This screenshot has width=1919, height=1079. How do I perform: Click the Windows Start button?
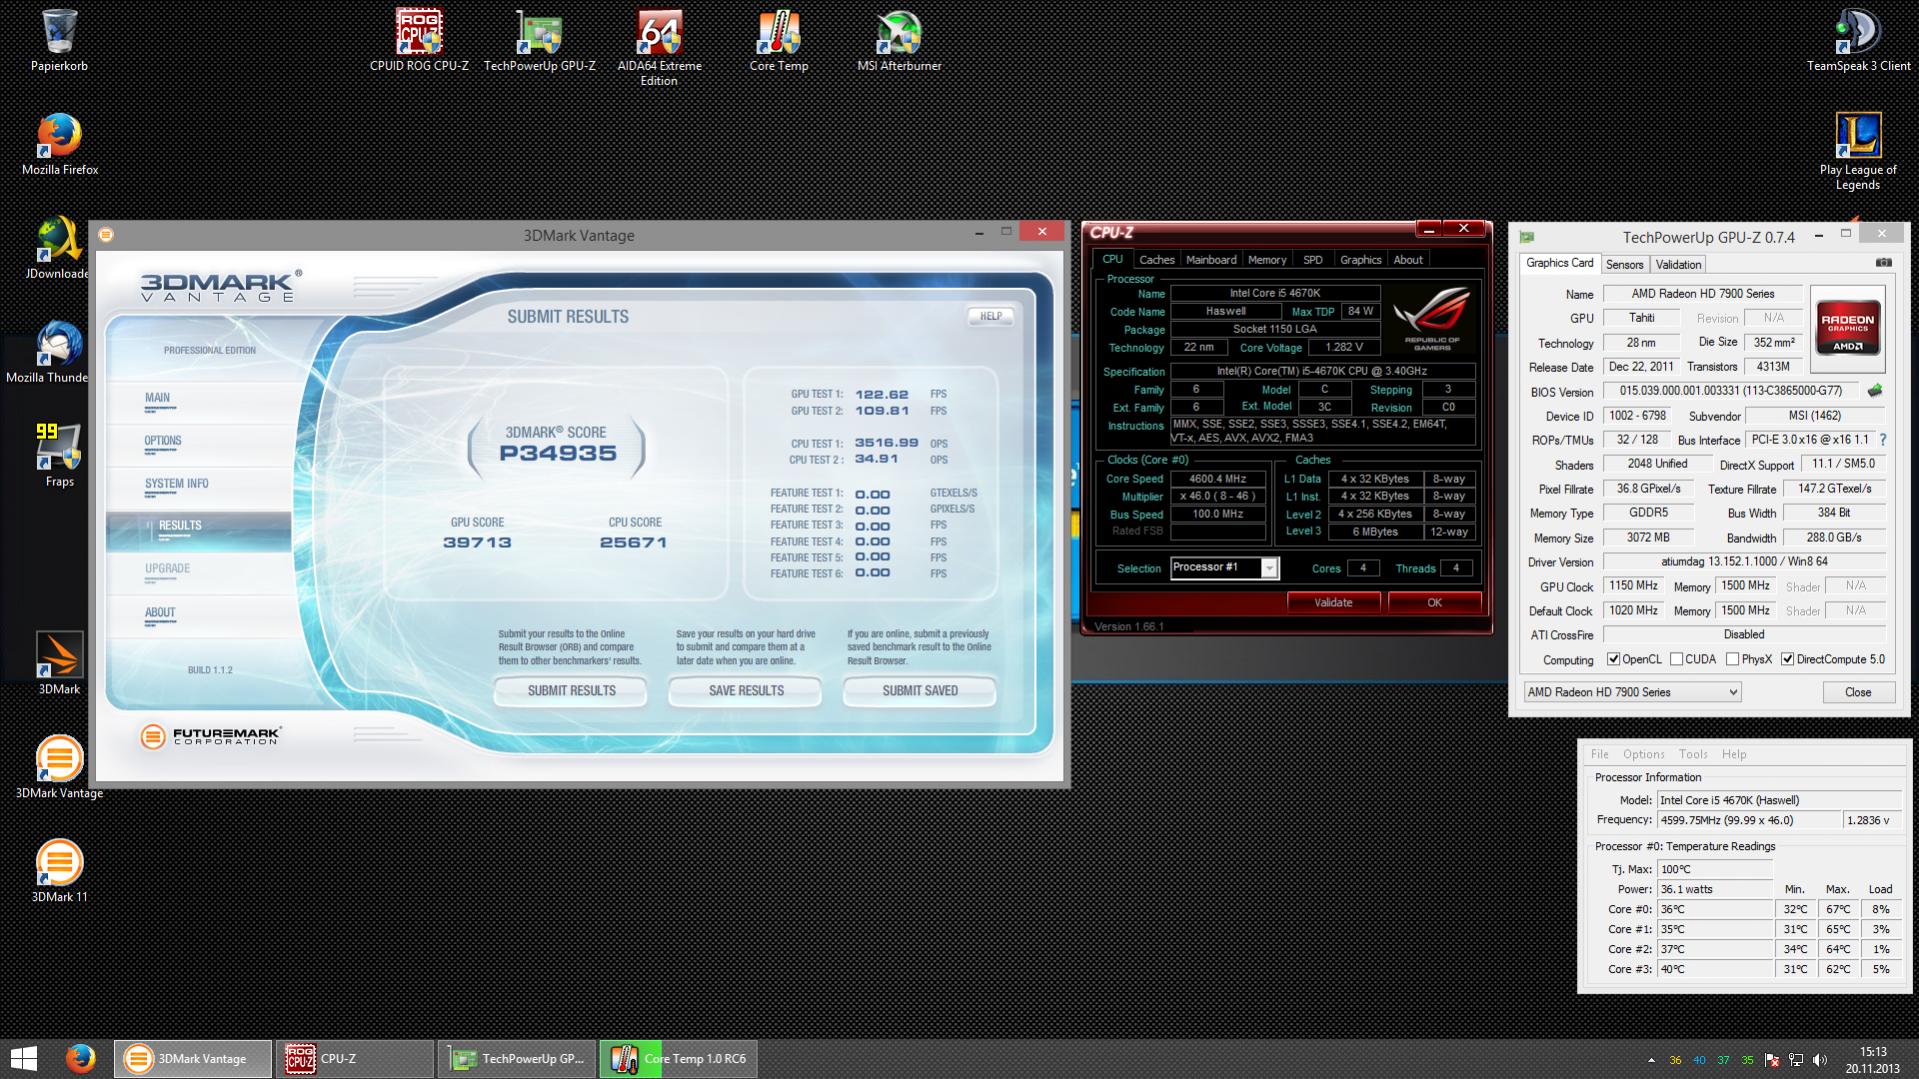23,1058
